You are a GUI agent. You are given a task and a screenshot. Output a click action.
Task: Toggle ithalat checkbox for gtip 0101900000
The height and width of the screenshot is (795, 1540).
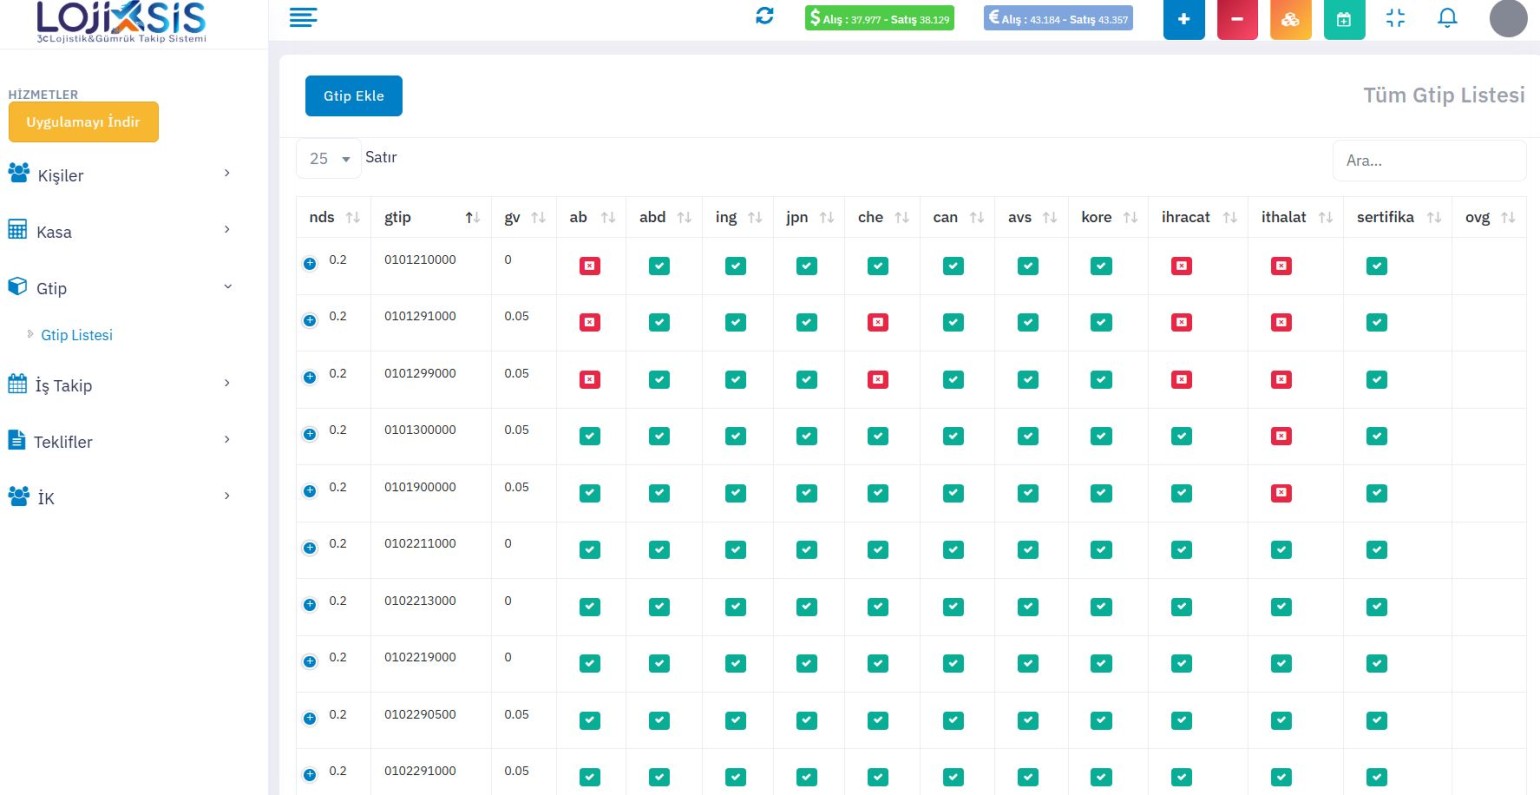pyautogui.click(x=1281, y=493)
